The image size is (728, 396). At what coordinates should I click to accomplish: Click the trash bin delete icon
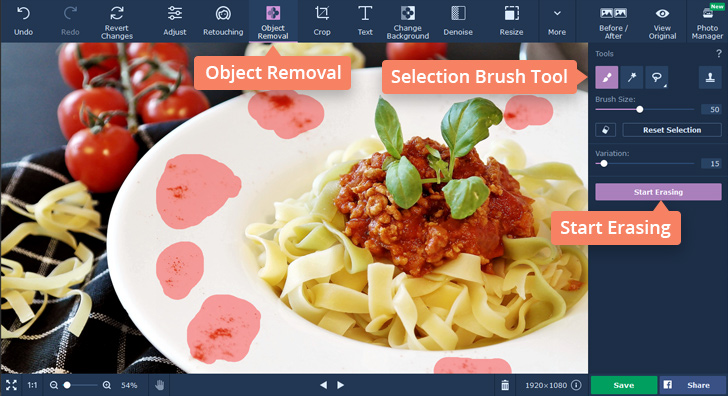505,385
